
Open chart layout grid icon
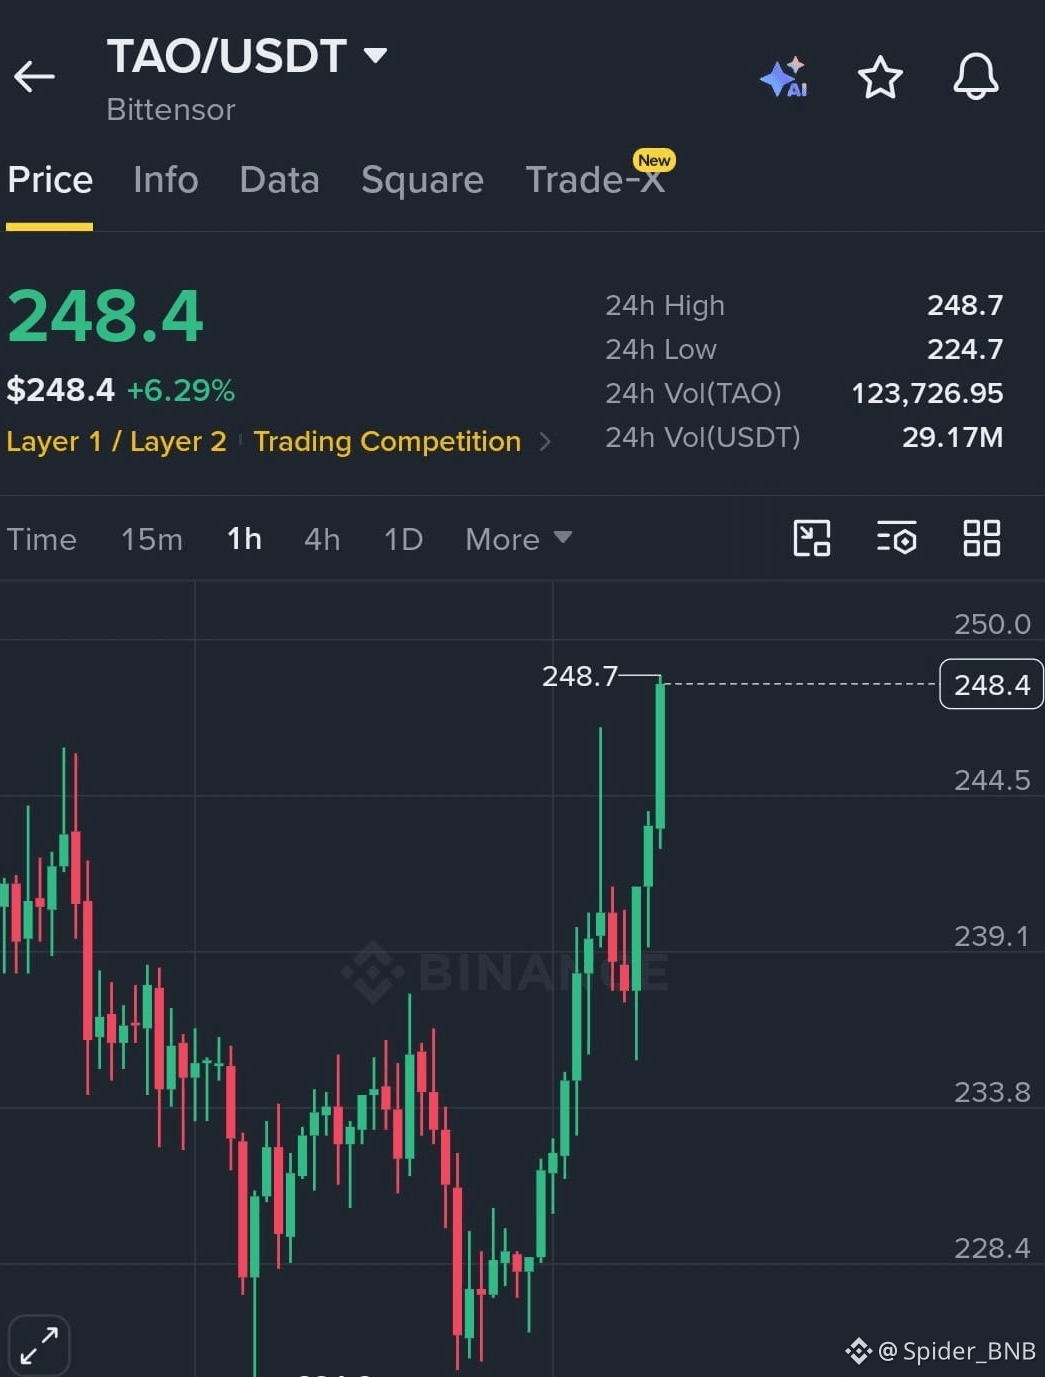click(982, 538)
